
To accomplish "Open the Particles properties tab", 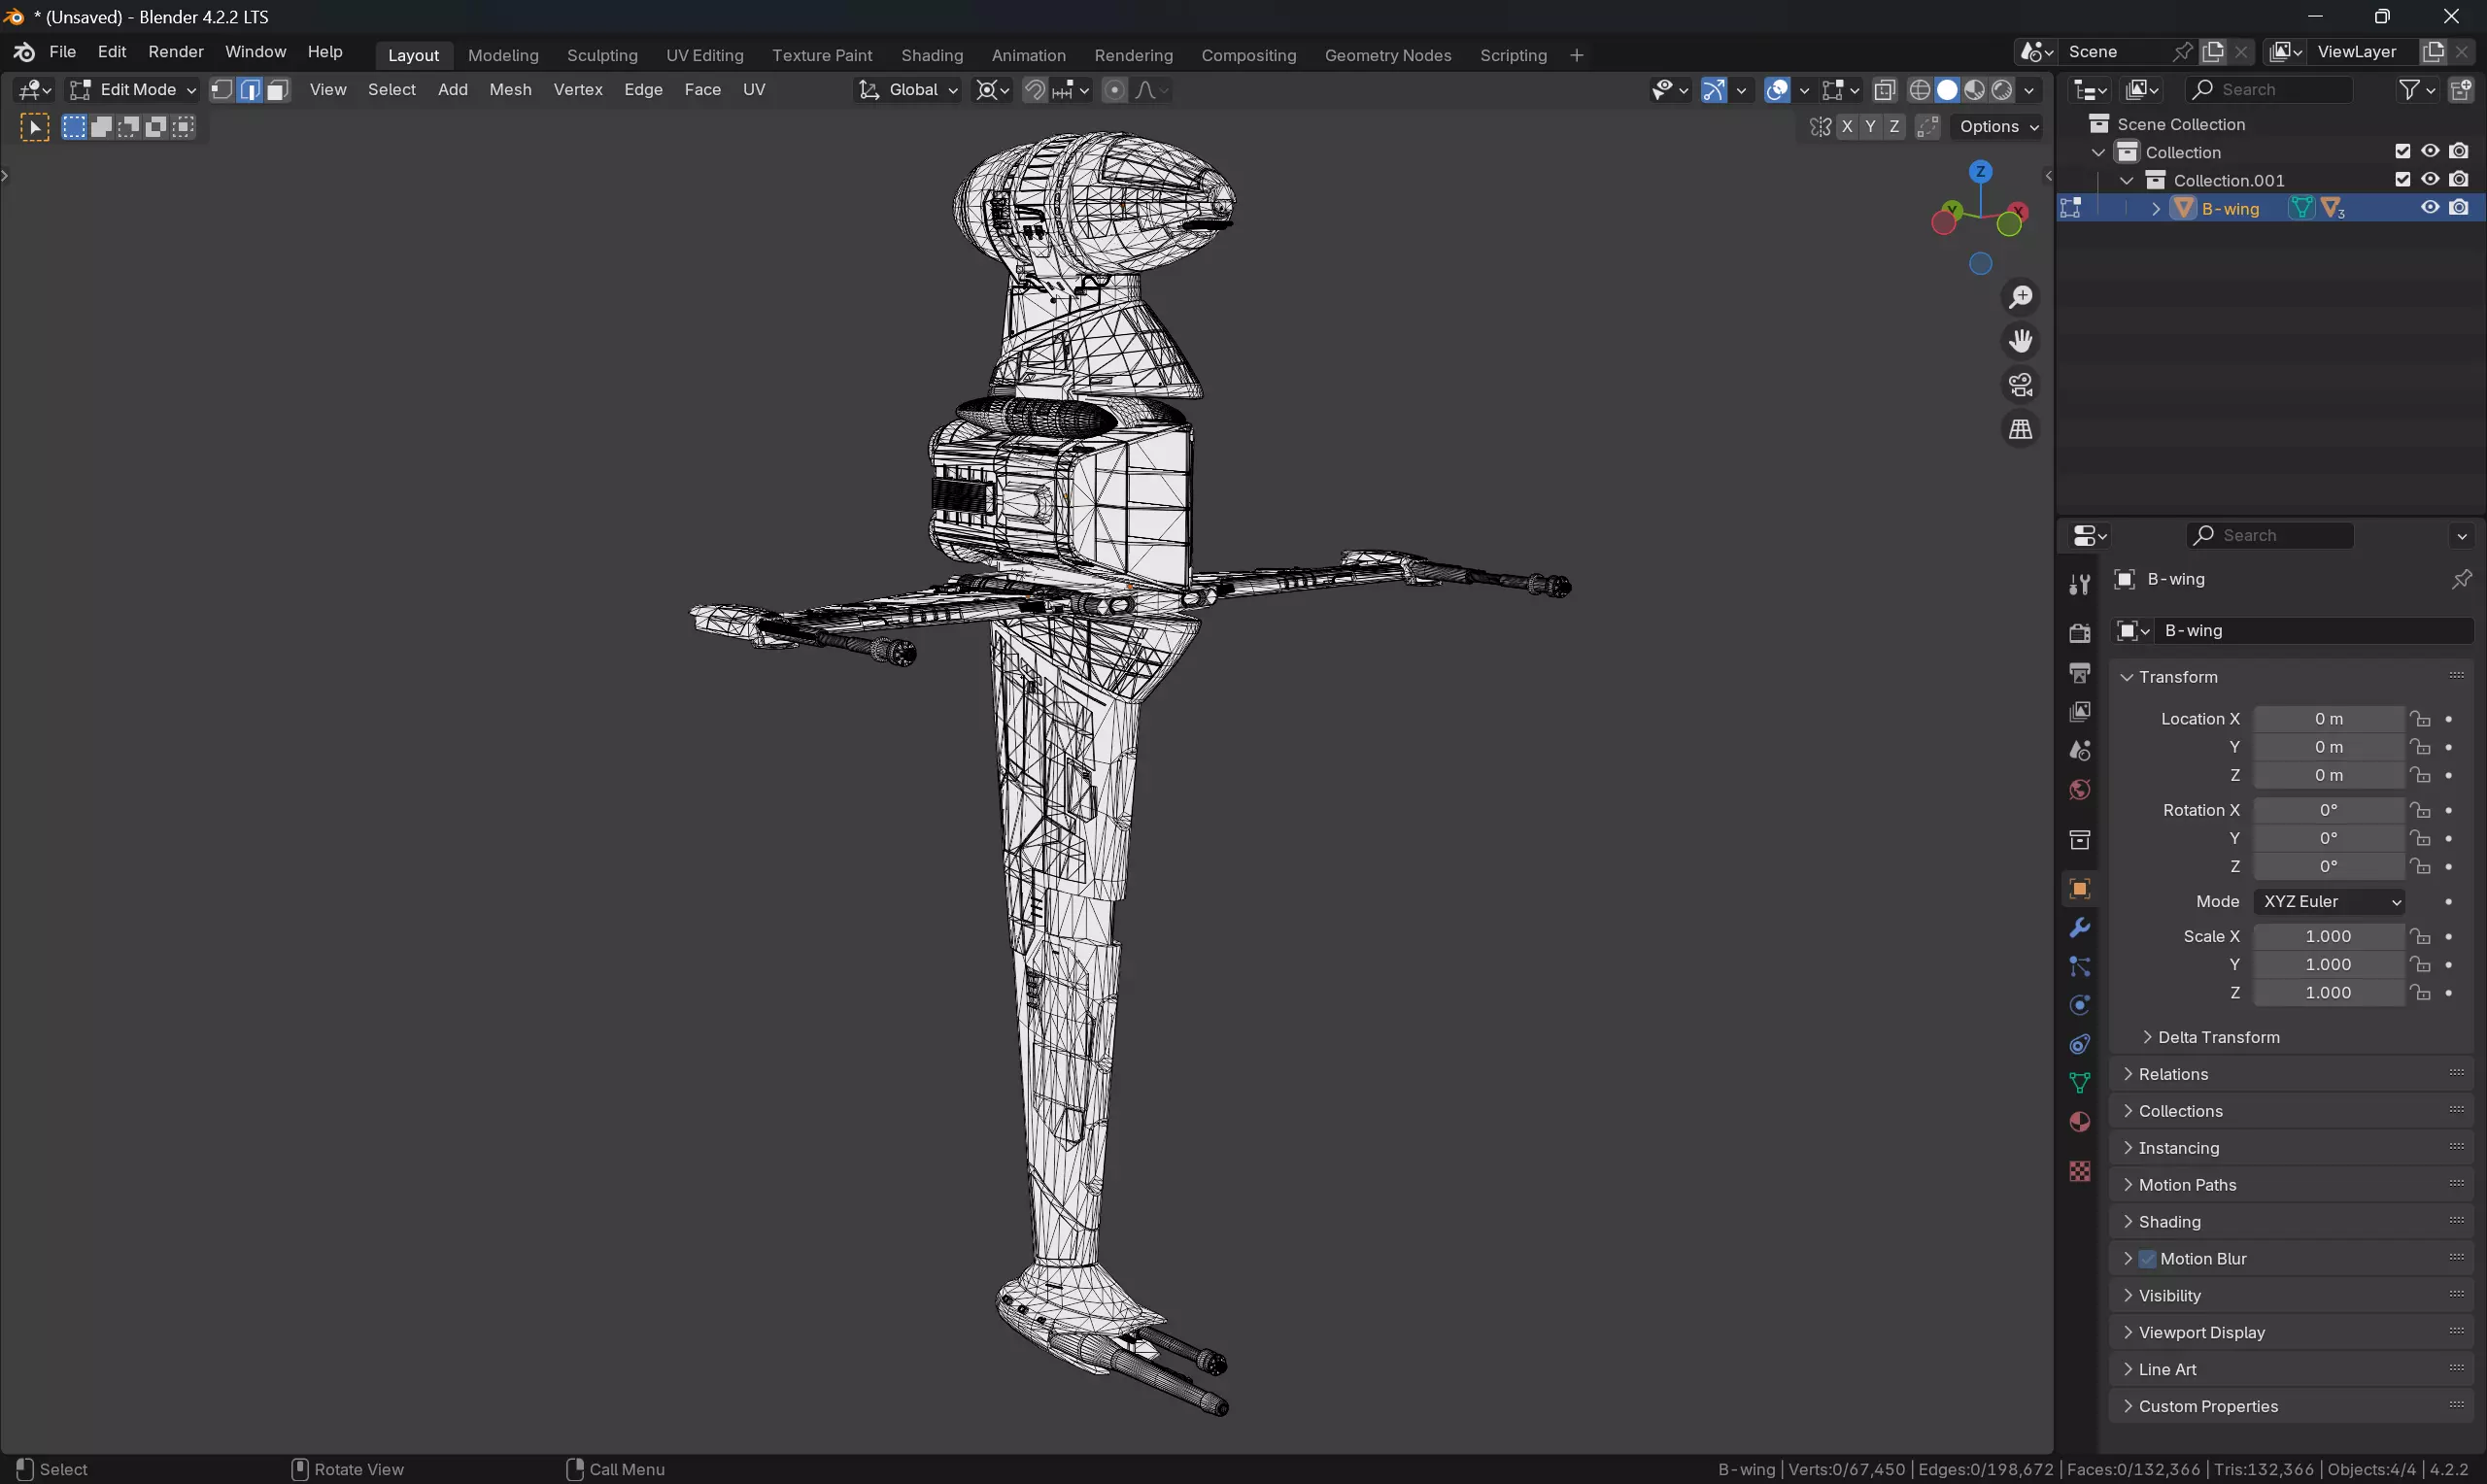I will point(2080,967).
